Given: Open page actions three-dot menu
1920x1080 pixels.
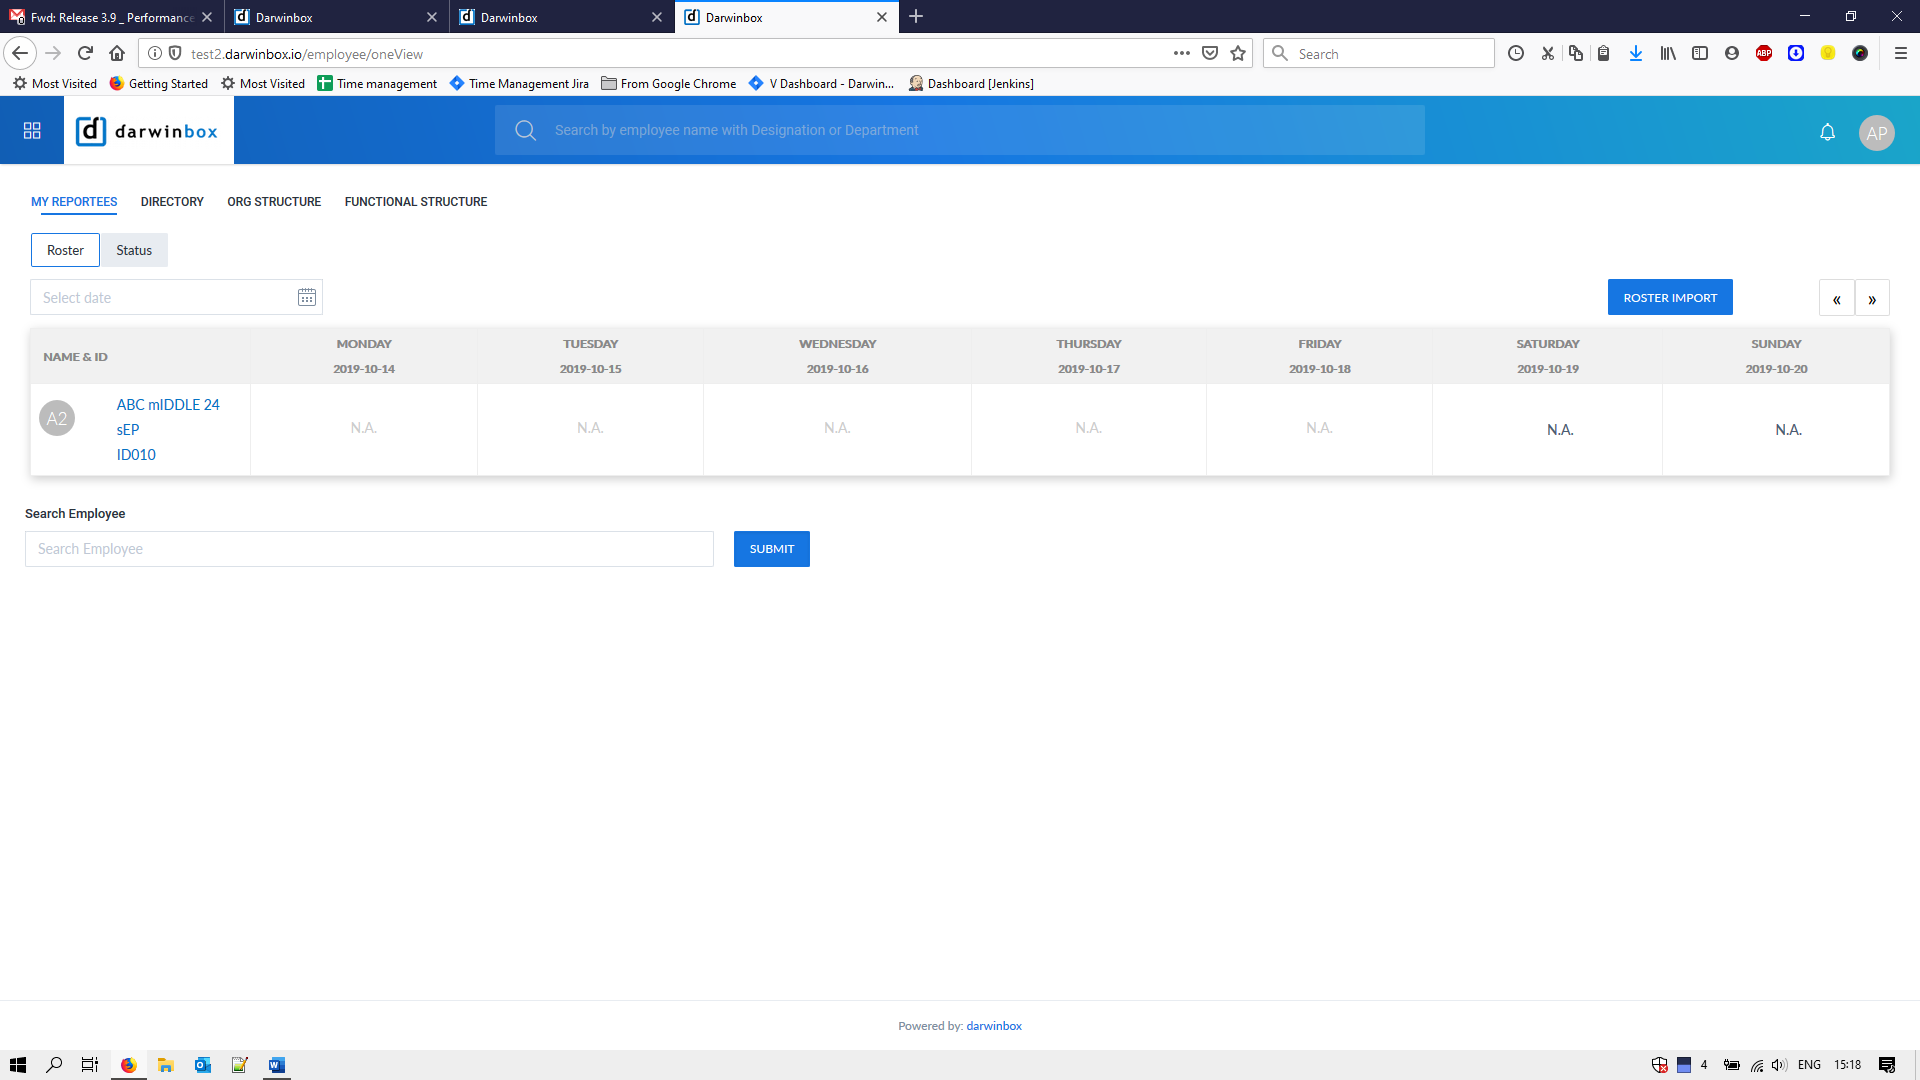Looking at the screenshot, I should coord(1181,54).
